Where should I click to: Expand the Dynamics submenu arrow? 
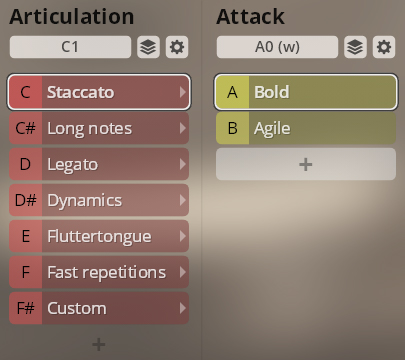(182, 200)
